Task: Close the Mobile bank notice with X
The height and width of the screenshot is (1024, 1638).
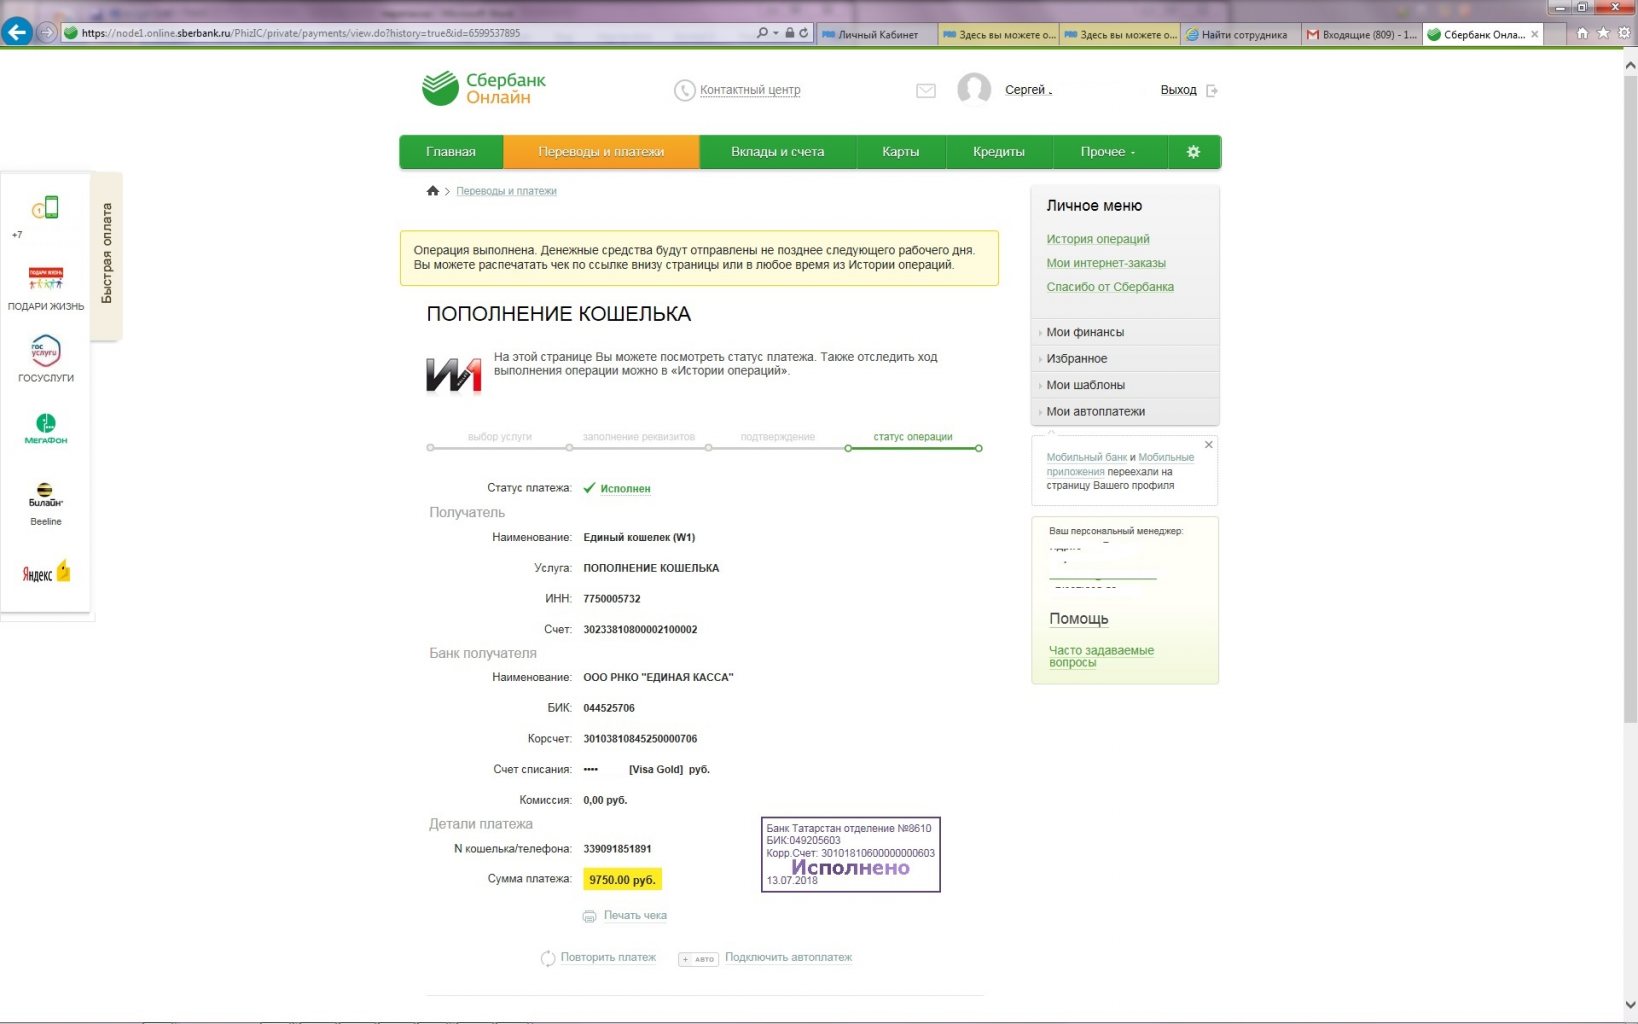Action: (1209, 445)
